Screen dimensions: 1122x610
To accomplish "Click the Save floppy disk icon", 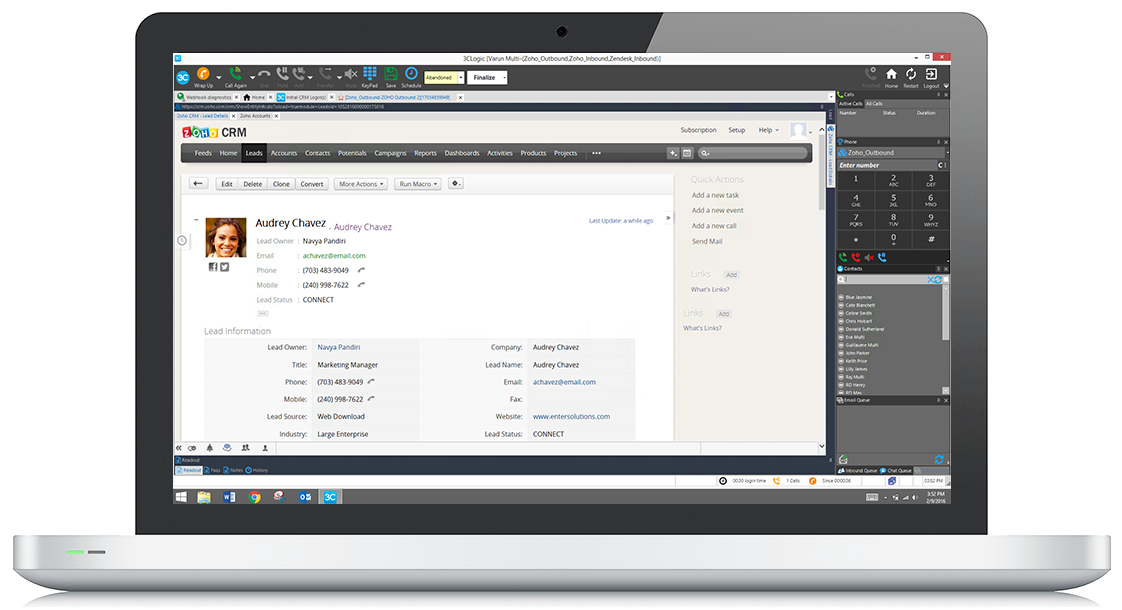I will [x=391, y=75].
